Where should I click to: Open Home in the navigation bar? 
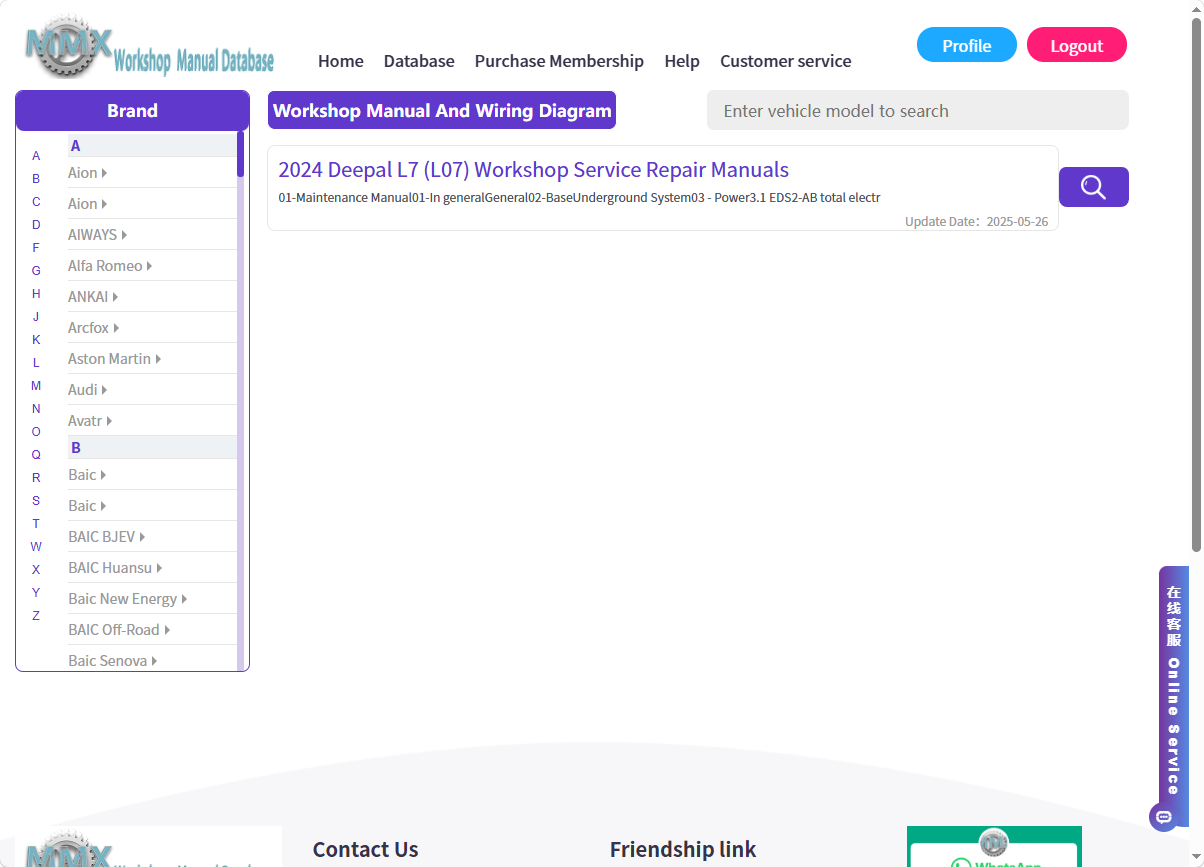(x=341, y=61)
